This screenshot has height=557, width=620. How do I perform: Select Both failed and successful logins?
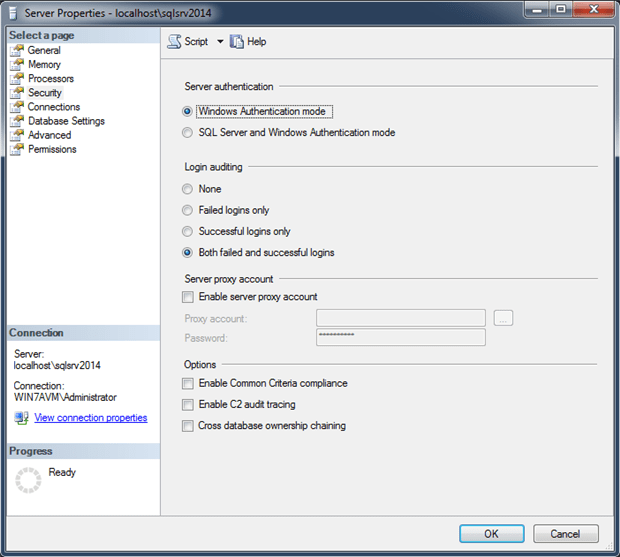coord(187,253)
